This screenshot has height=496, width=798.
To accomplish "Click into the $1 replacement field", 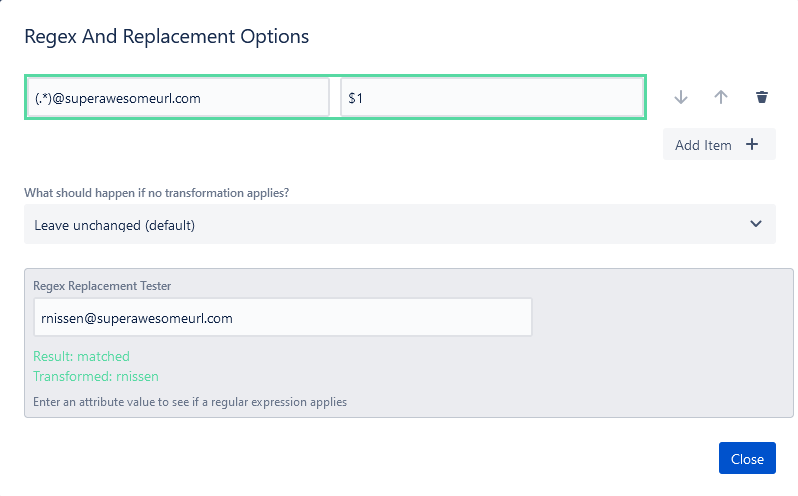I will [x=490, y=97].
